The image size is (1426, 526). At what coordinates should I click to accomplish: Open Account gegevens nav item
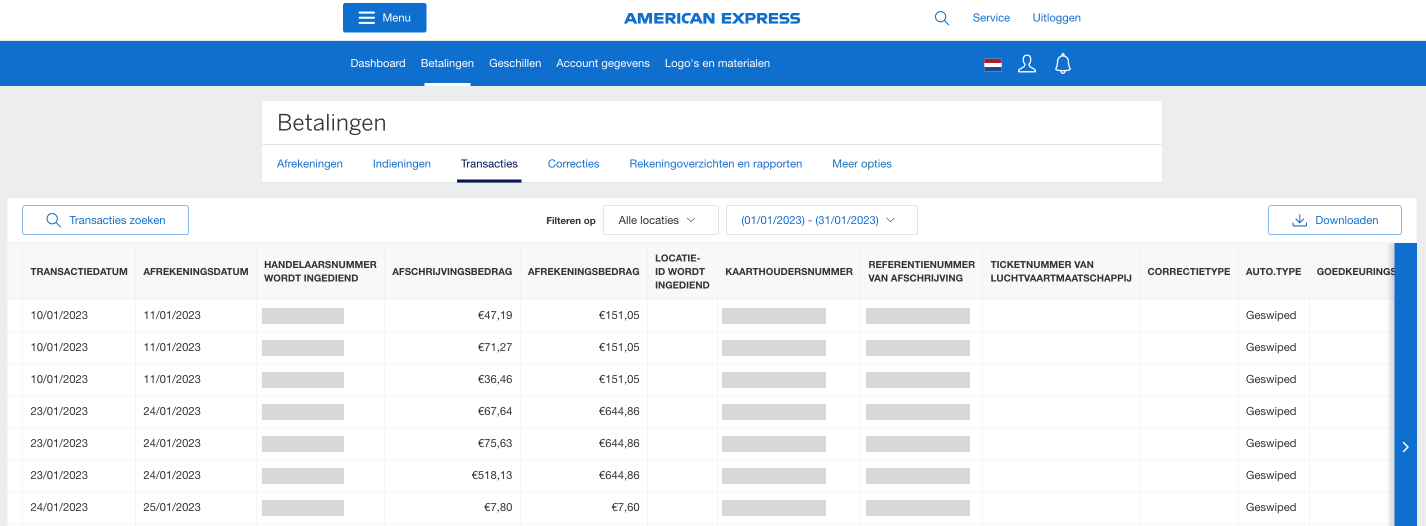(603, 63)
